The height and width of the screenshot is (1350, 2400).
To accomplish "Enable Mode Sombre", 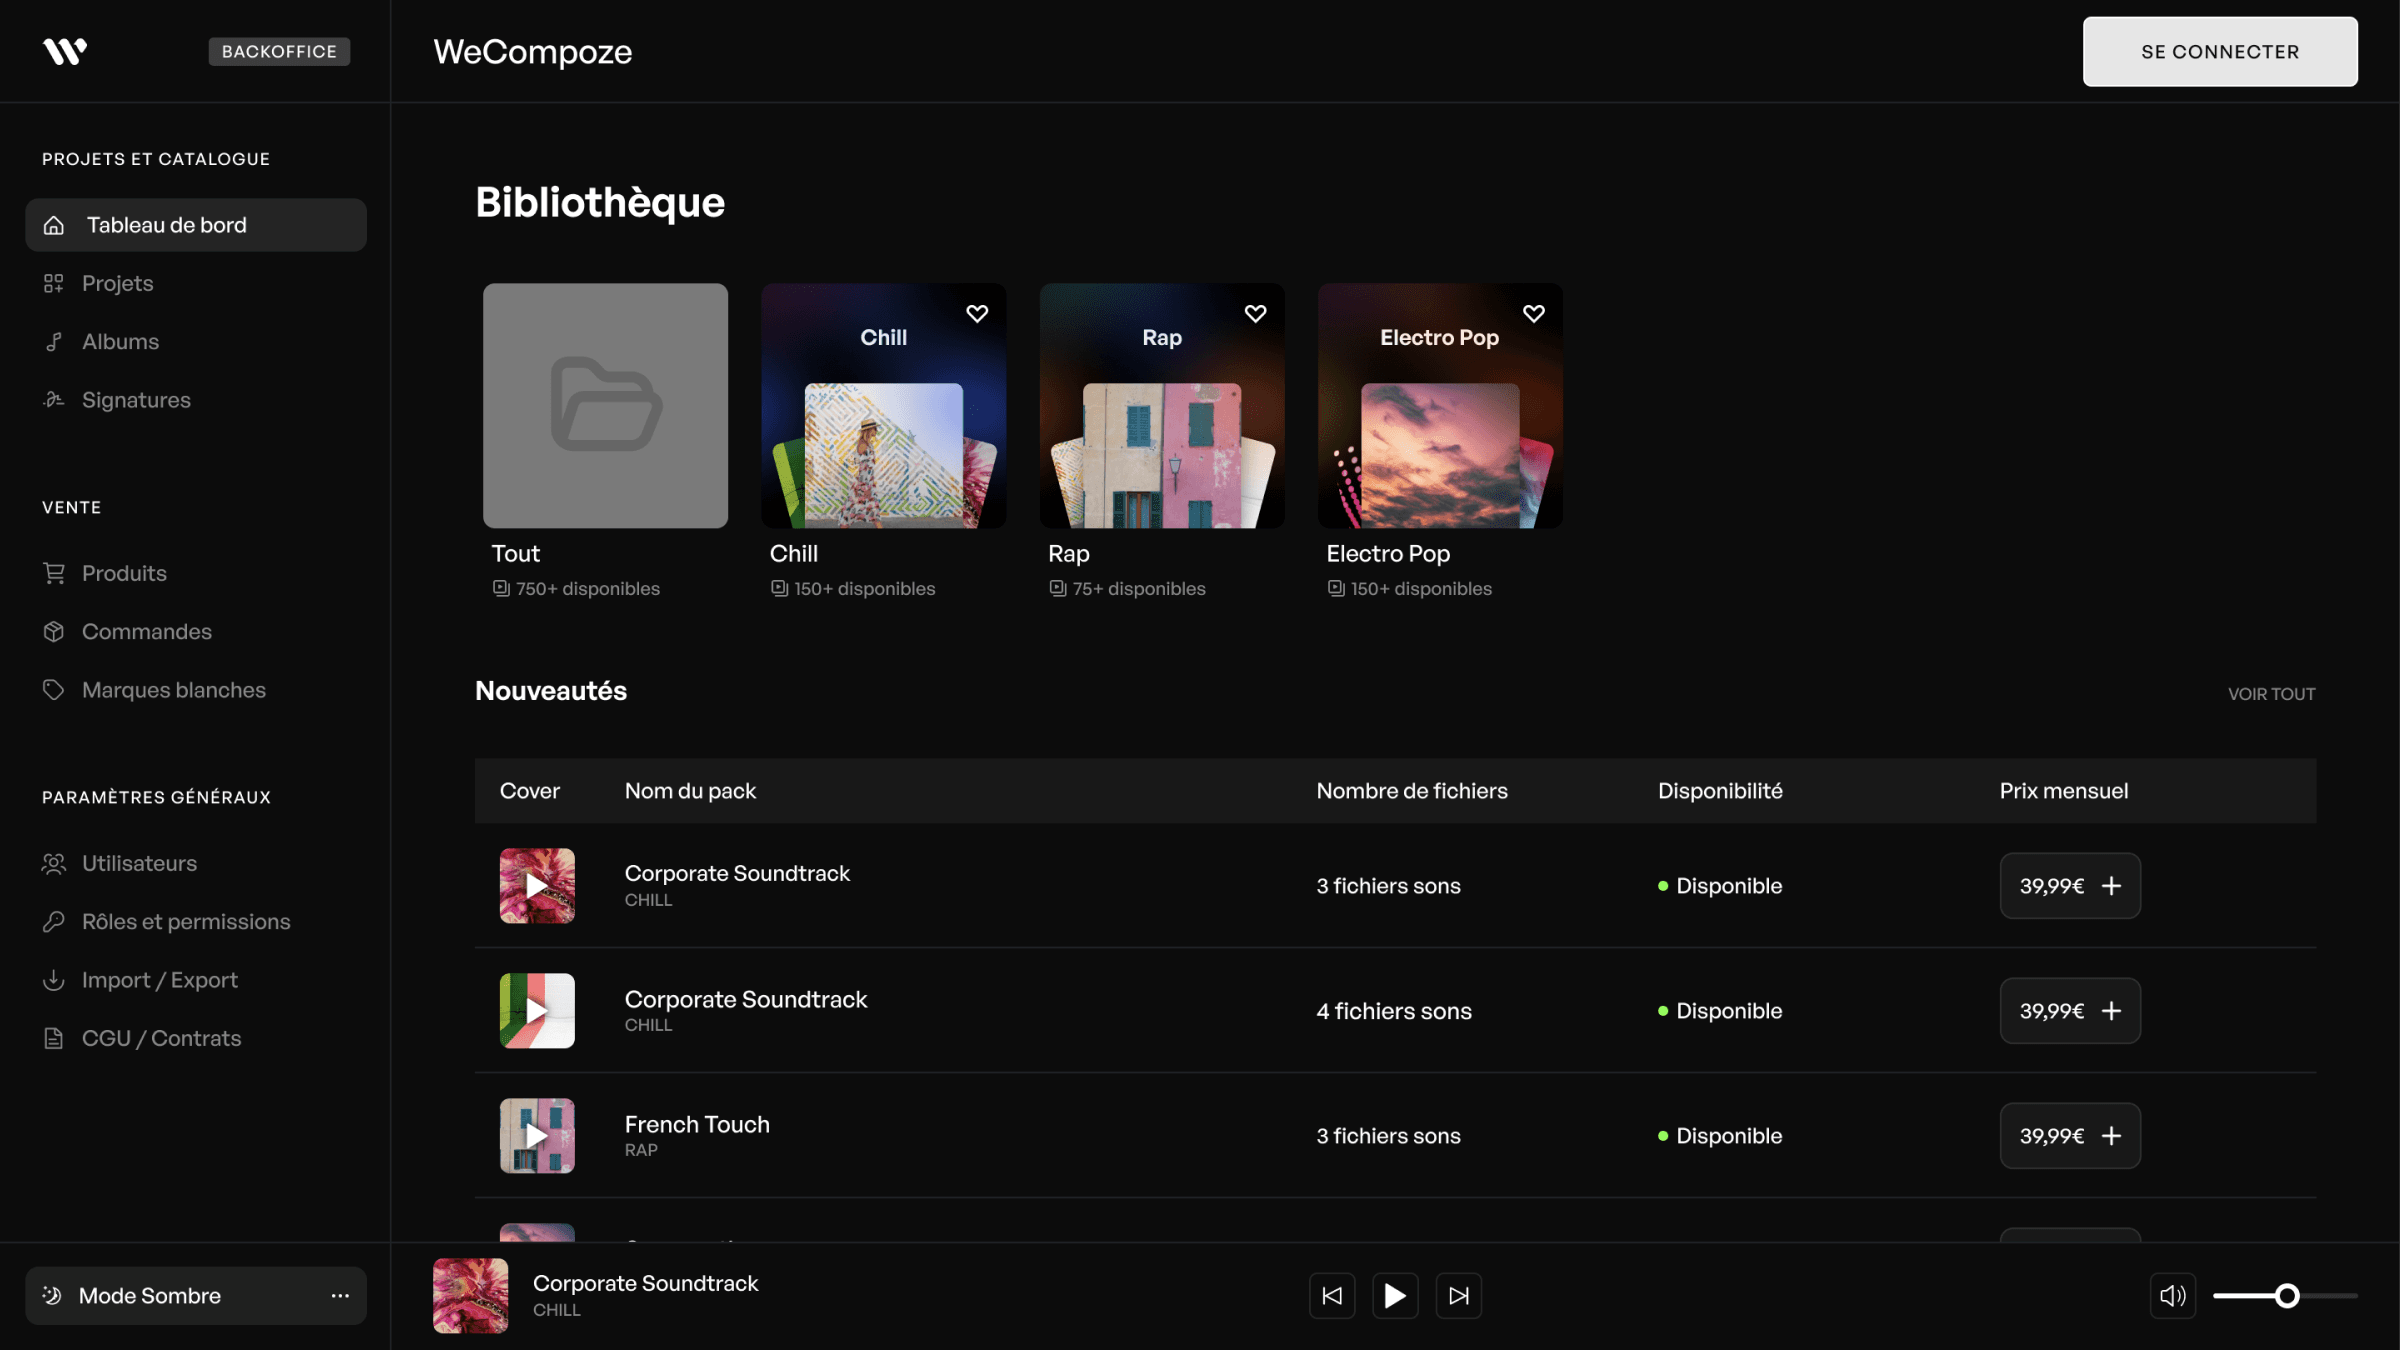I will pyautogui.click(x=150, y=1295).
